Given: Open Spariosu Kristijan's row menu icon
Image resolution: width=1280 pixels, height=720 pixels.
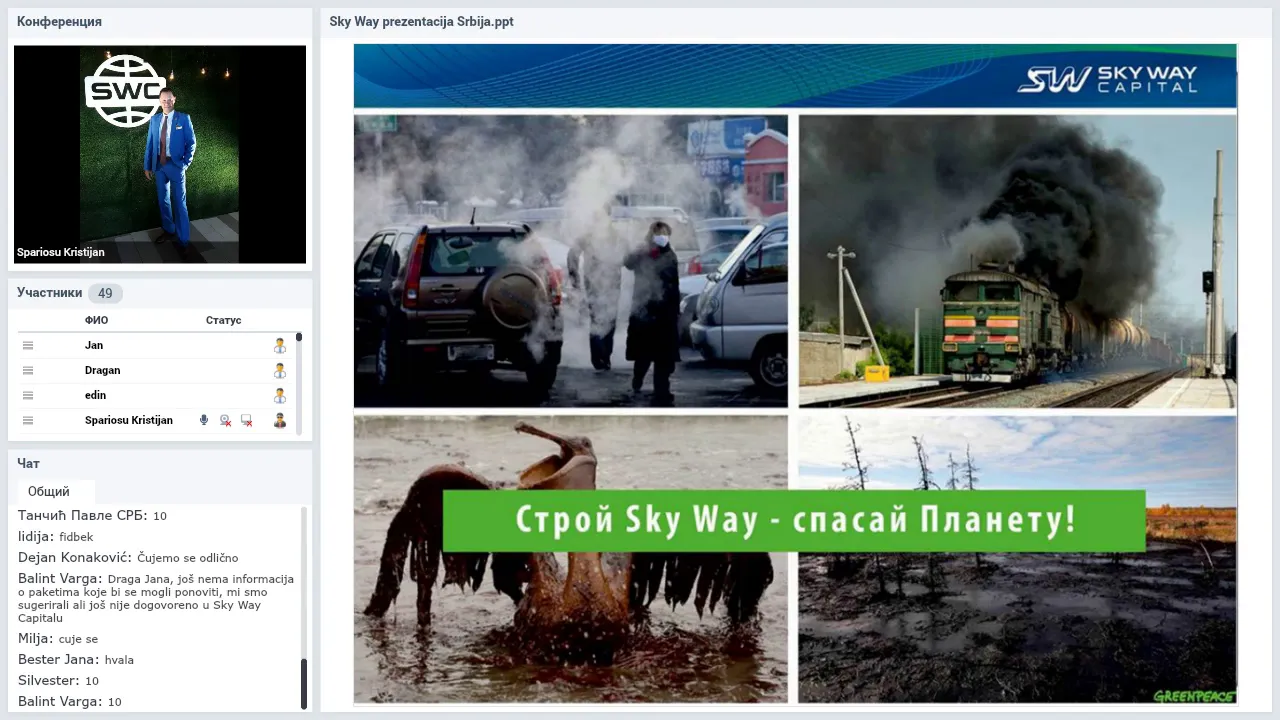Looking at the screenshot, I should coord(28,420).
